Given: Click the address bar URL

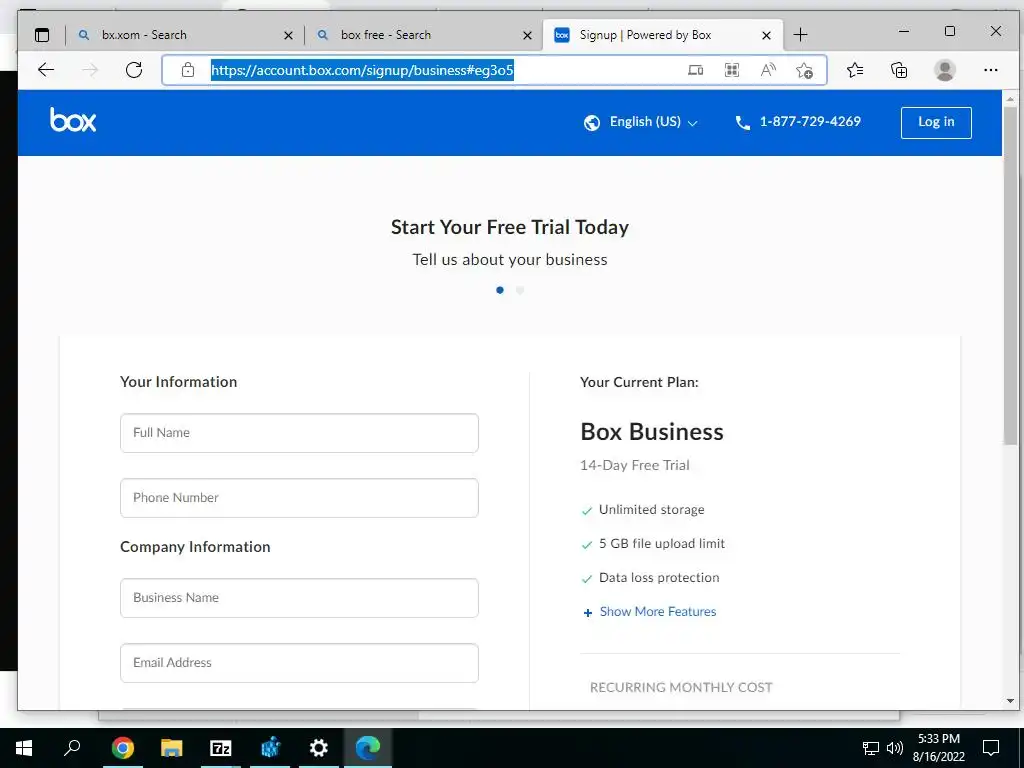Looking at the screenshot, I should click(362, 70).
